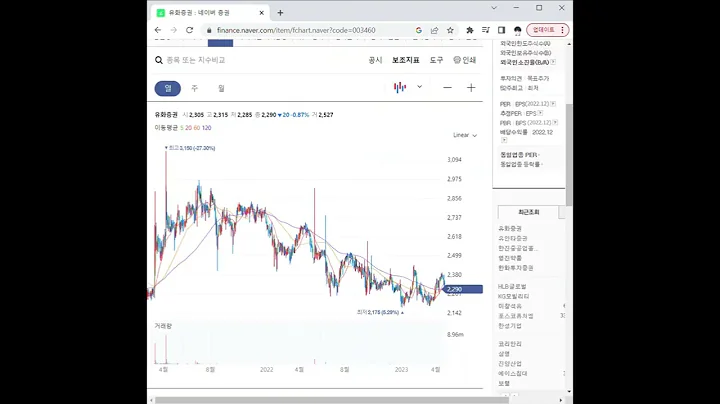
Task: Click the 최저 2,175 low price label
Action: [380, 312]
